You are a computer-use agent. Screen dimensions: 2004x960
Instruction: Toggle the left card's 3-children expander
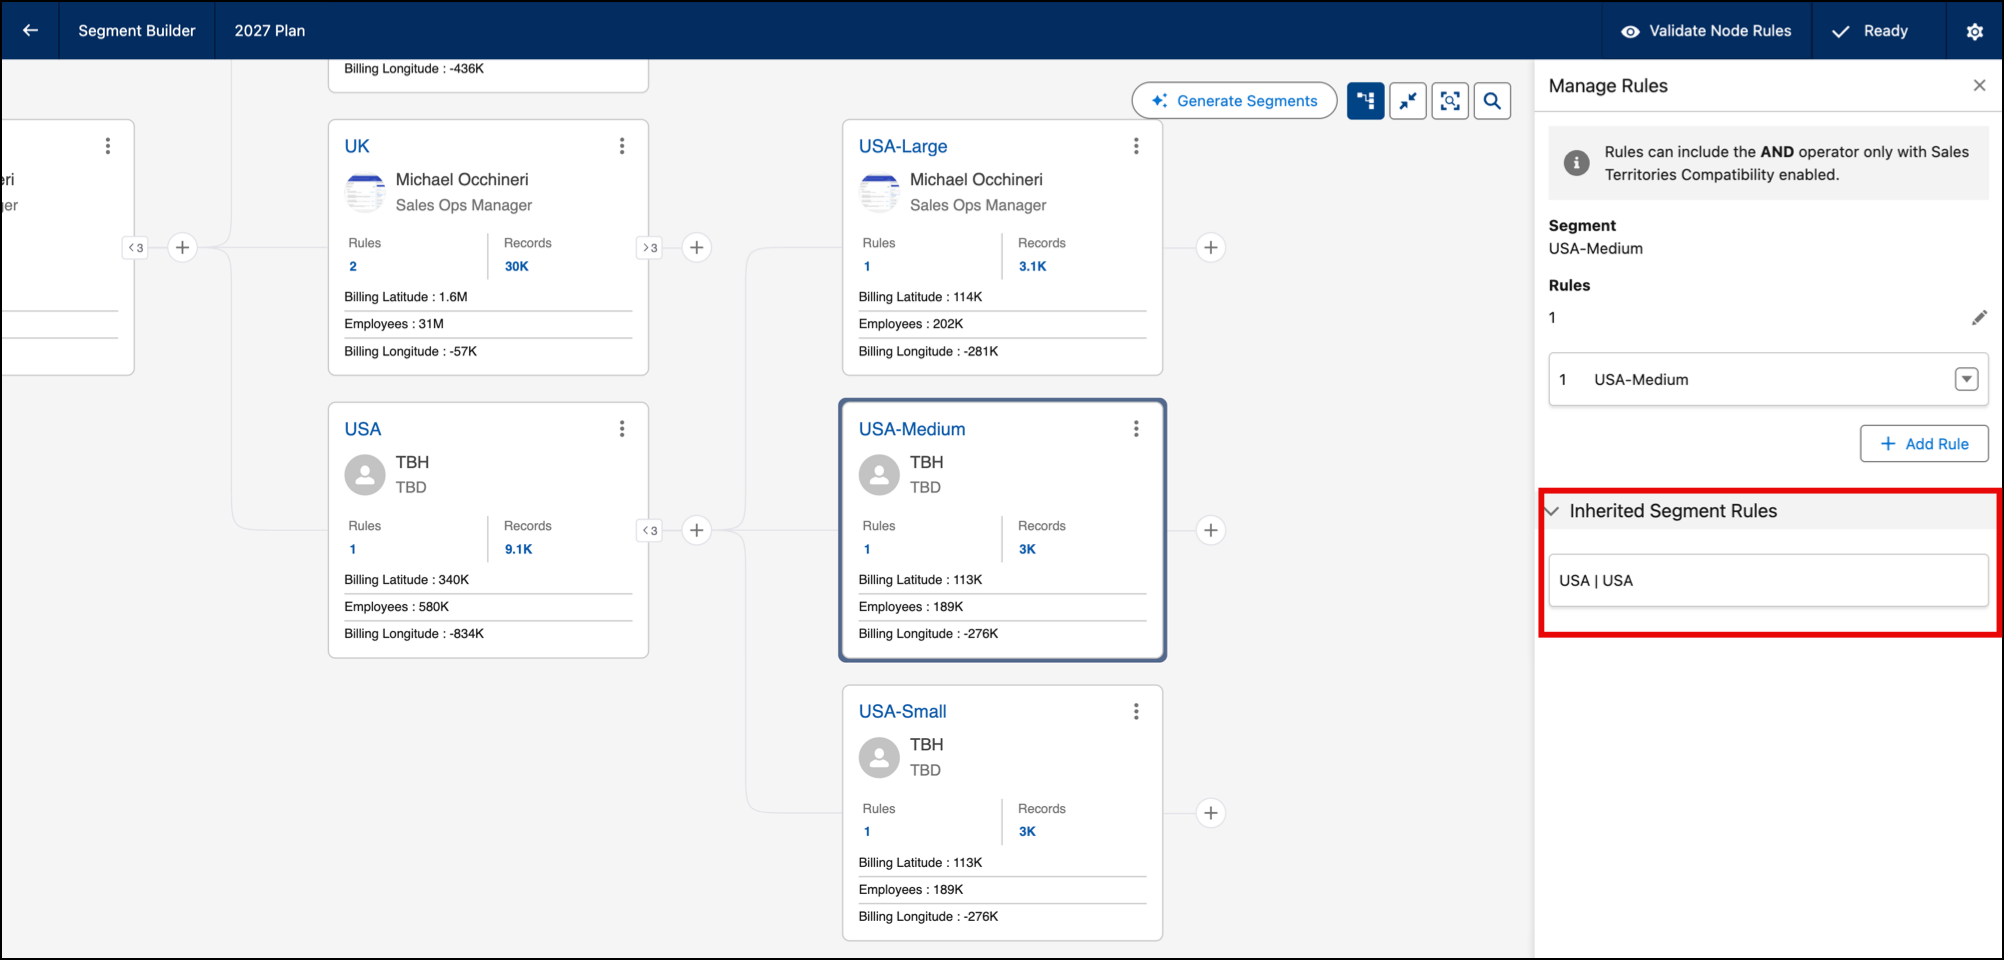136,248
